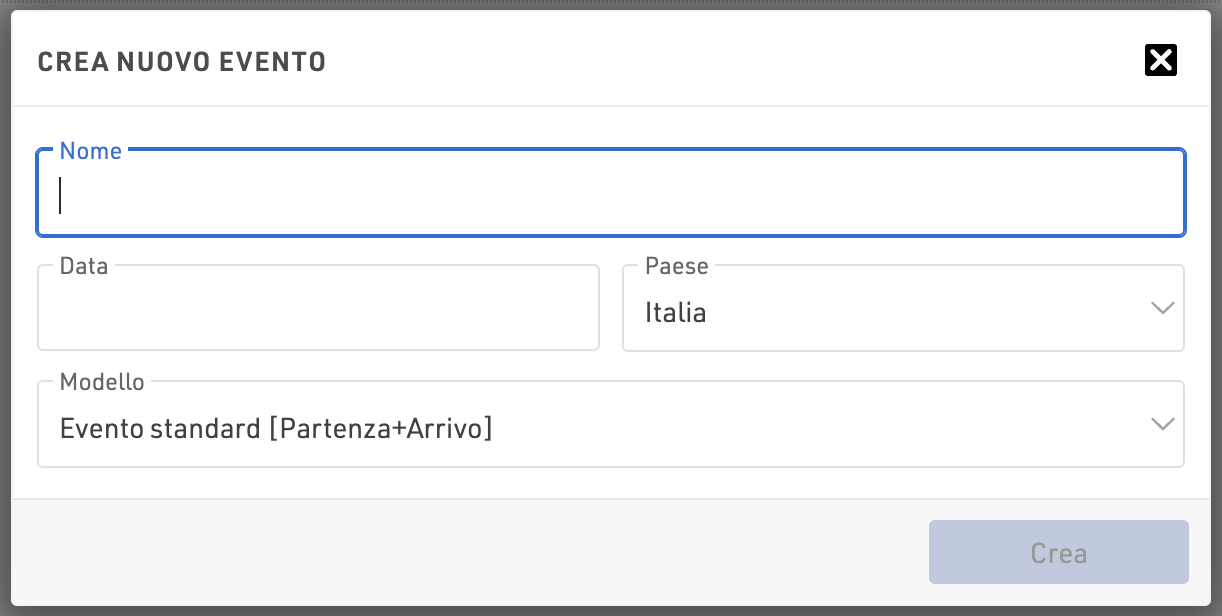Click the Nome field label
1222x616 pixels.
click(x=91, y=151)
